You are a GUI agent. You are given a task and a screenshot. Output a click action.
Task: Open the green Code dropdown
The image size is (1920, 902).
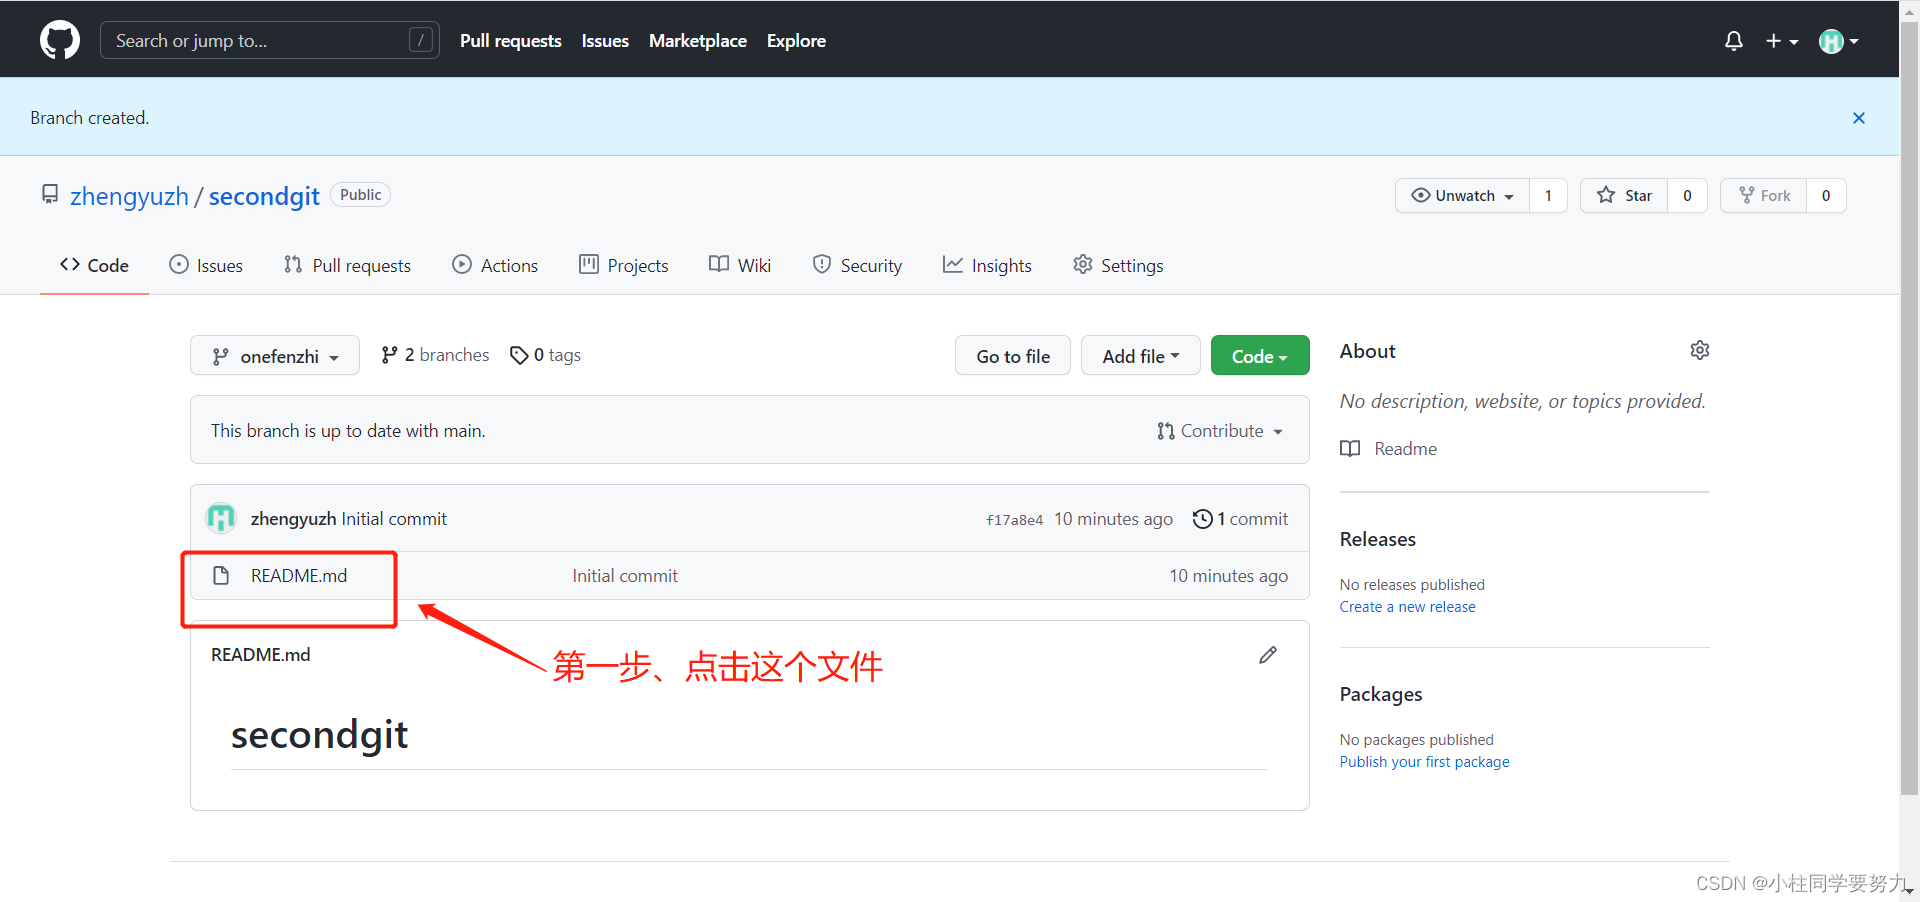[1259, 355]
